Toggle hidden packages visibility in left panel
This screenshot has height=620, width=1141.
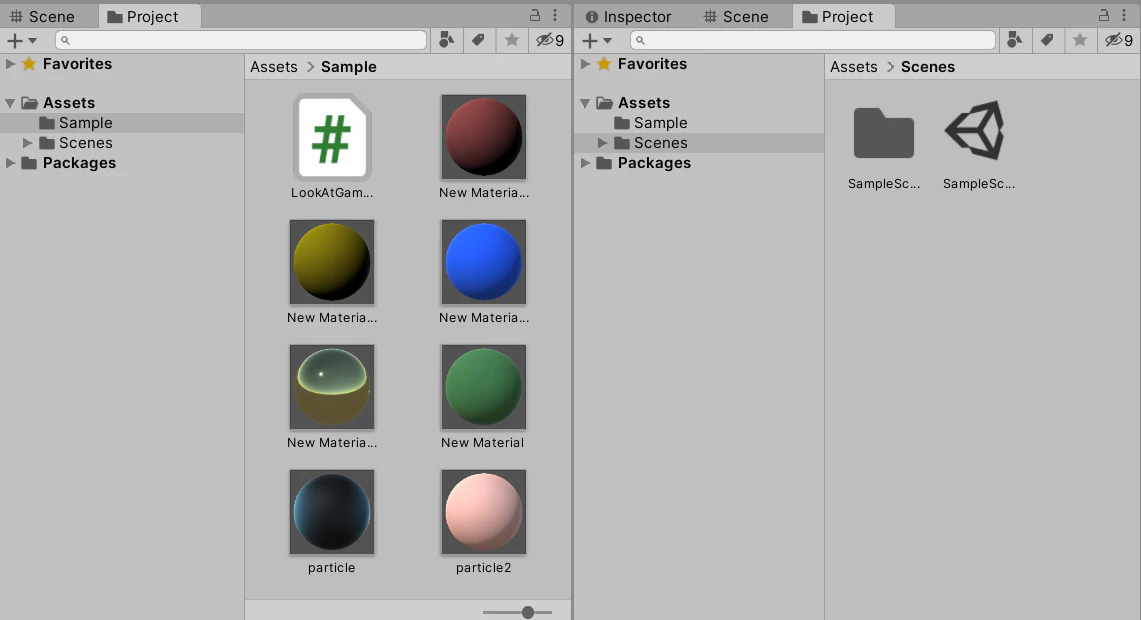(x=550, y=40)
